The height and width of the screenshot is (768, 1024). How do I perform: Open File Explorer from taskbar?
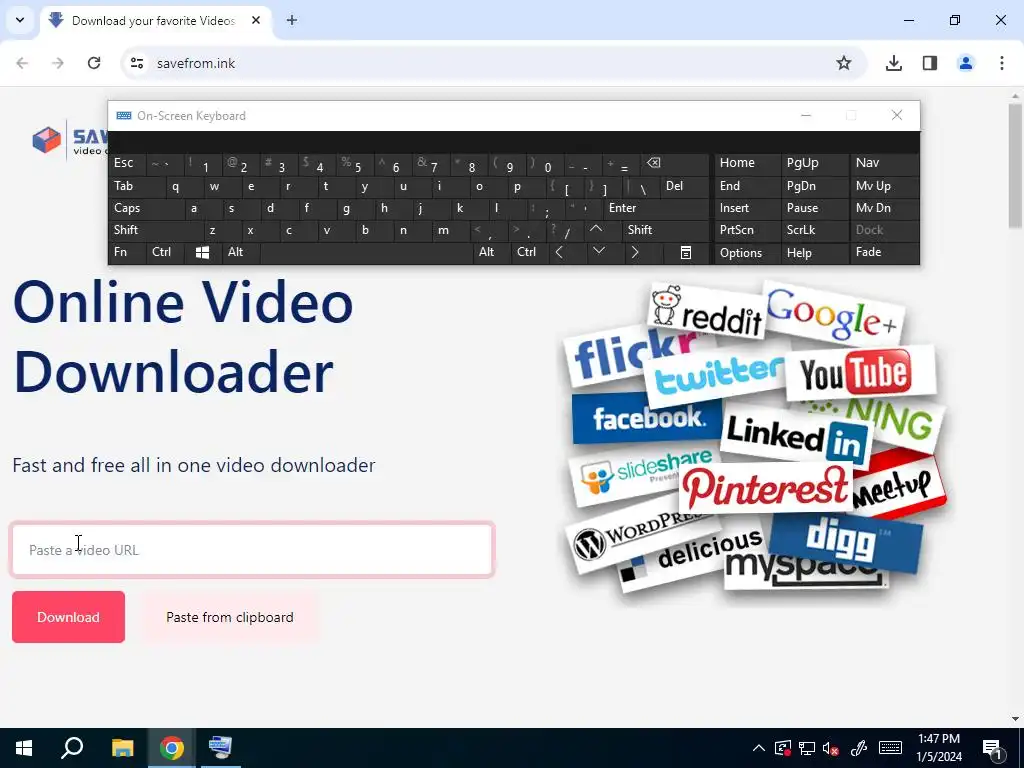tap(122, 748)
